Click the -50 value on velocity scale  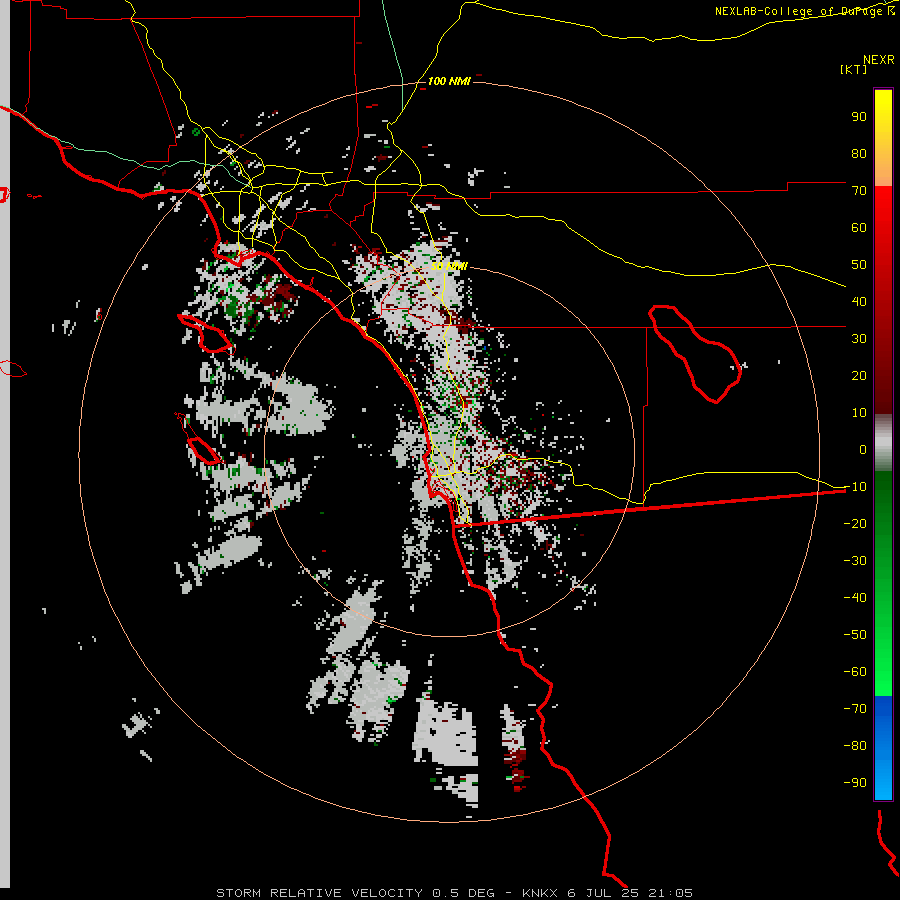(855, 635)
